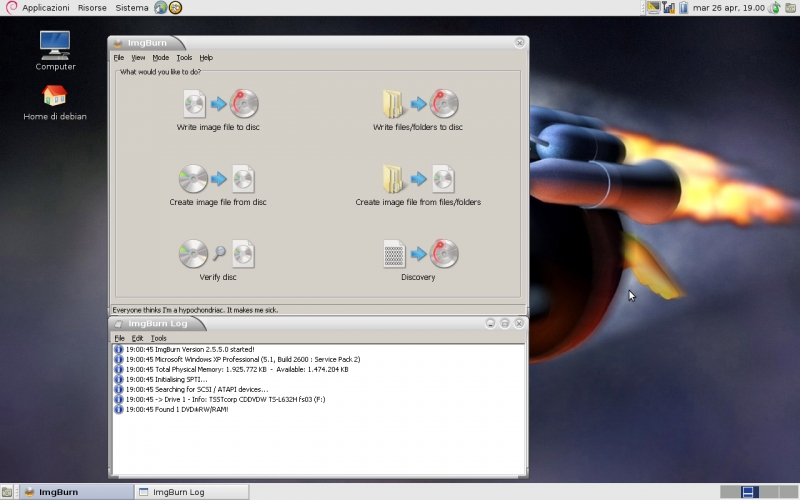Switch to ImgBurn Log taskbar button

[x=192, y=492]
